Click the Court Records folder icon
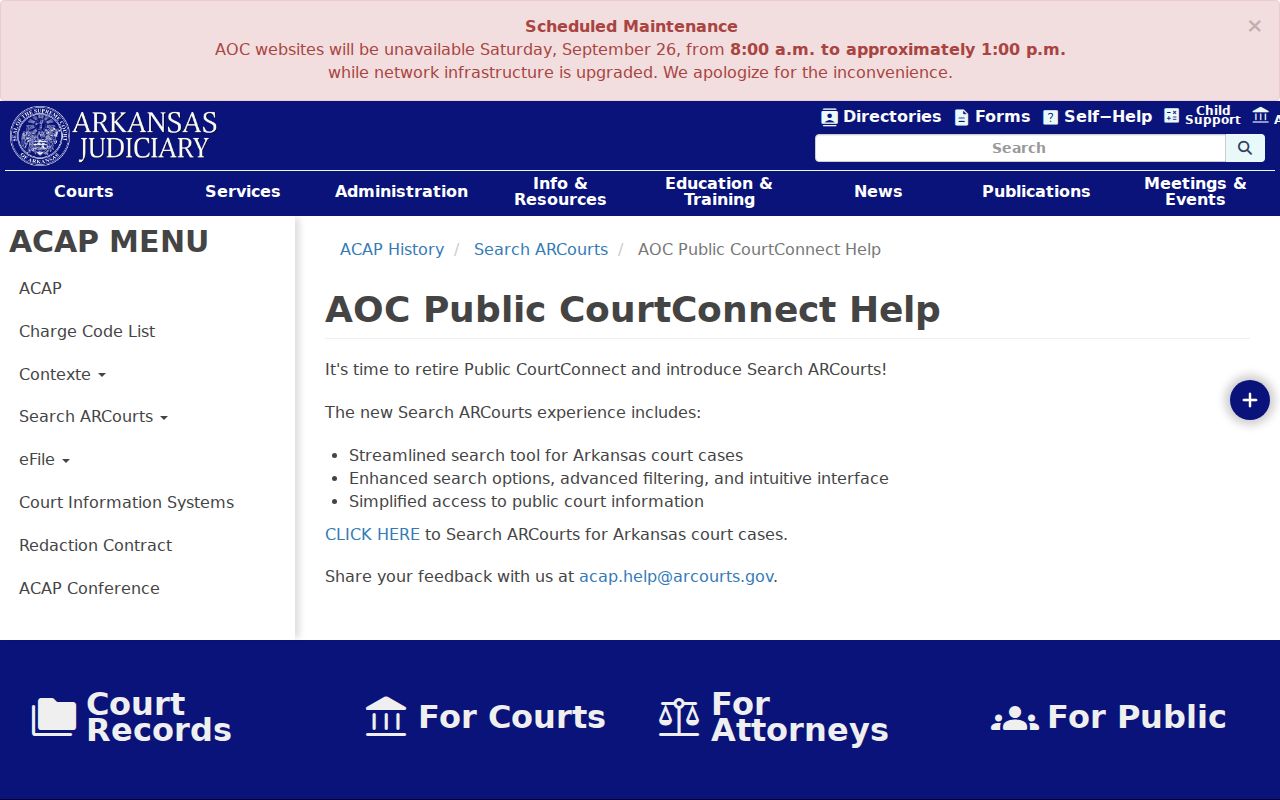Image resolution: width=1280 pixels, height=800 pixels. point(54,717)
